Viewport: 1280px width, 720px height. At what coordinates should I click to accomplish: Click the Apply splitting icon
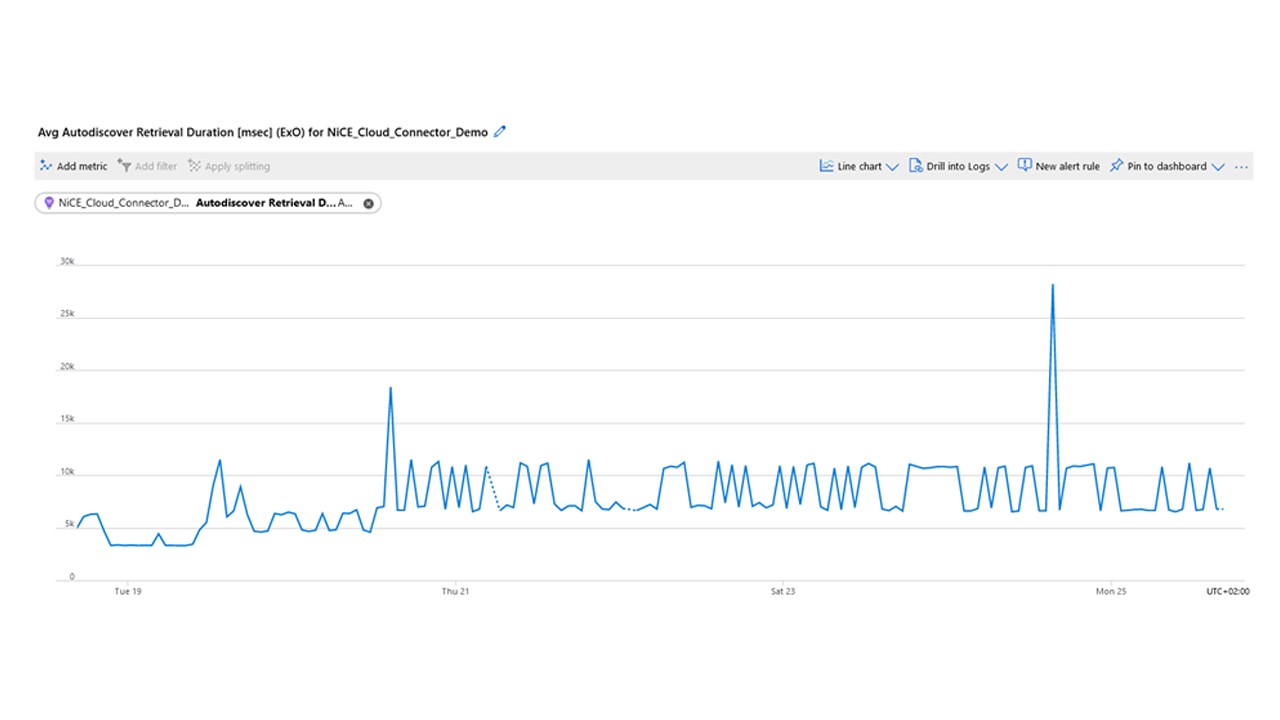click(194, 166)
